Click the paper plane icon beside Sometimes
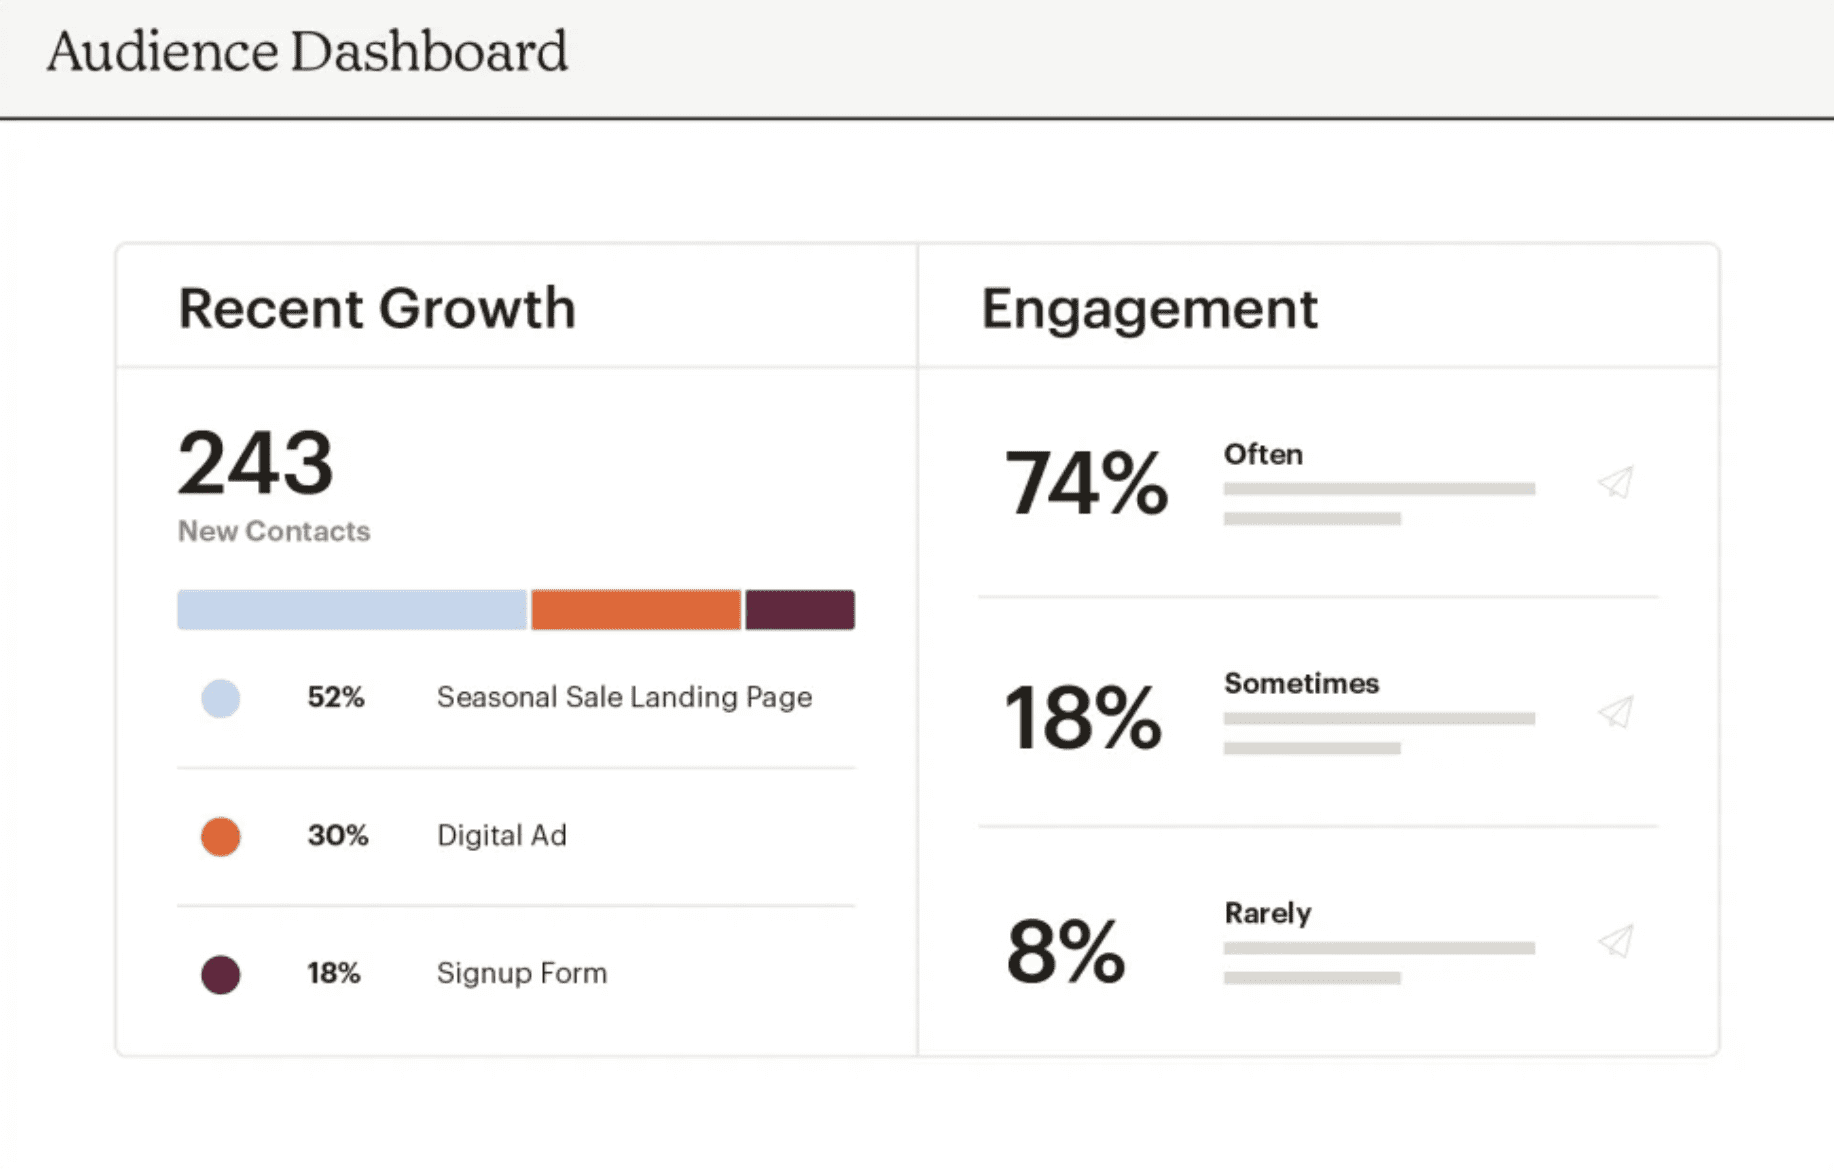The image size is (1834, 1170). point(1616,711)
